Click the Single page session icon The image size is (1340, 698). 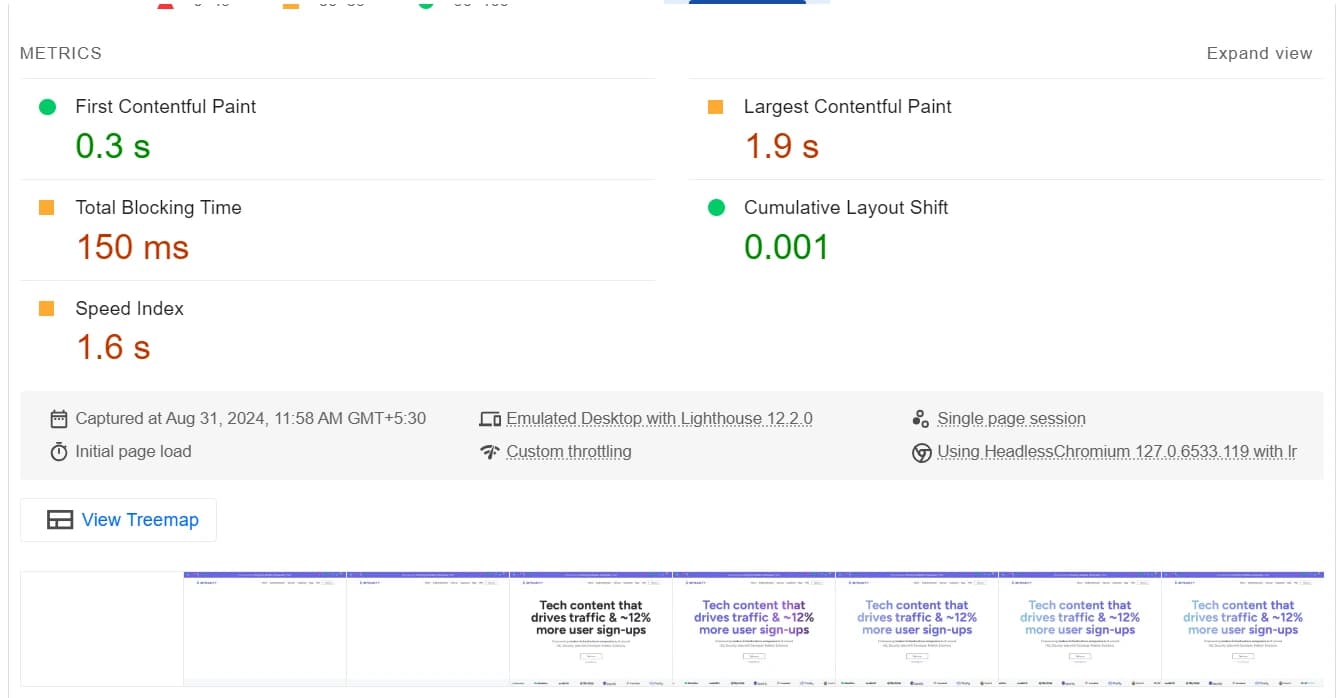click(921, 419)
